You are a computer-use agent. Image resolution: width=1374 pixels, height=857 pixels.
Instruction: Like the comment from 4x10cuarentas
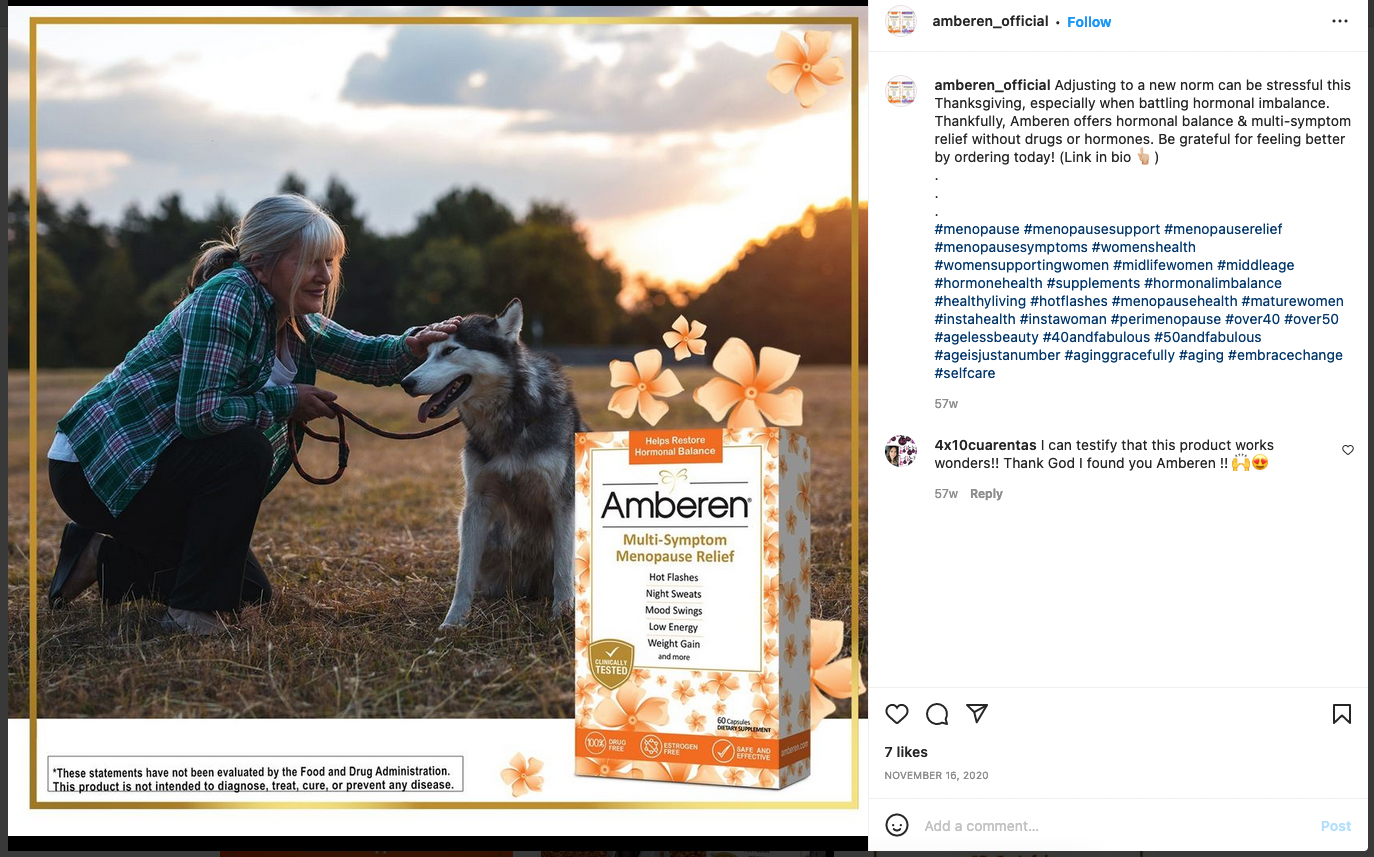(x=1348, y=450)
